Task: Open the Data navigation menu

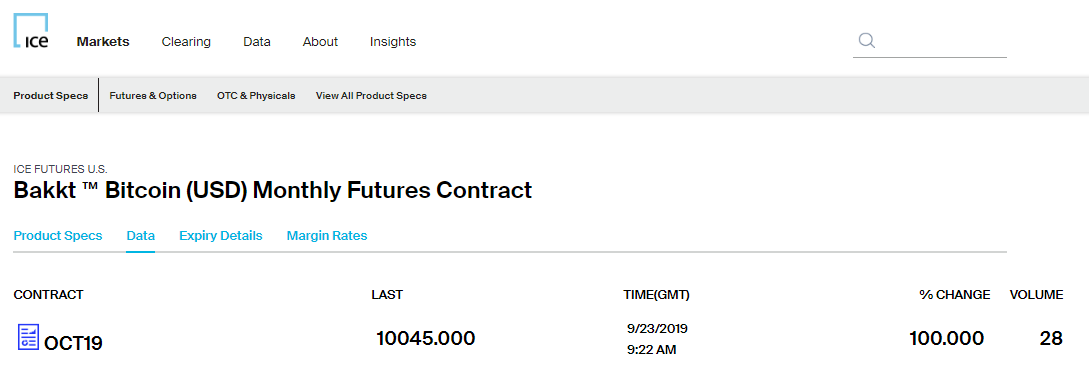Action: (257, 42)
